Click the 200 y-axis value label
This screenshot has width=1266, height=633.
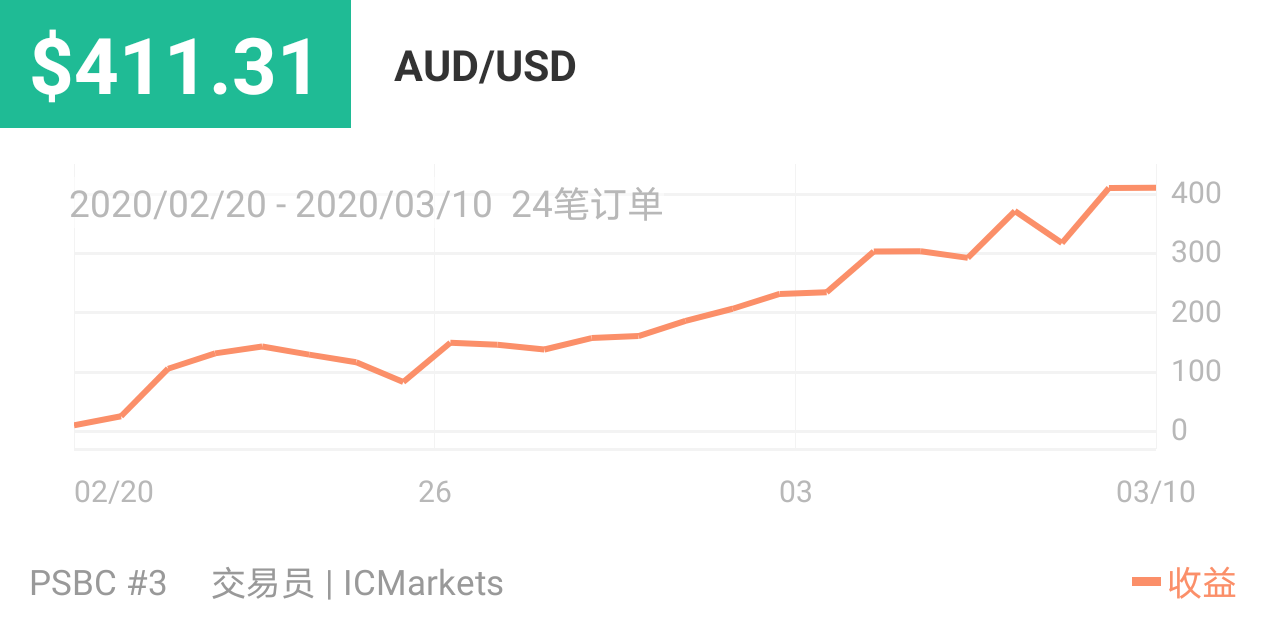pos(1196,312)
